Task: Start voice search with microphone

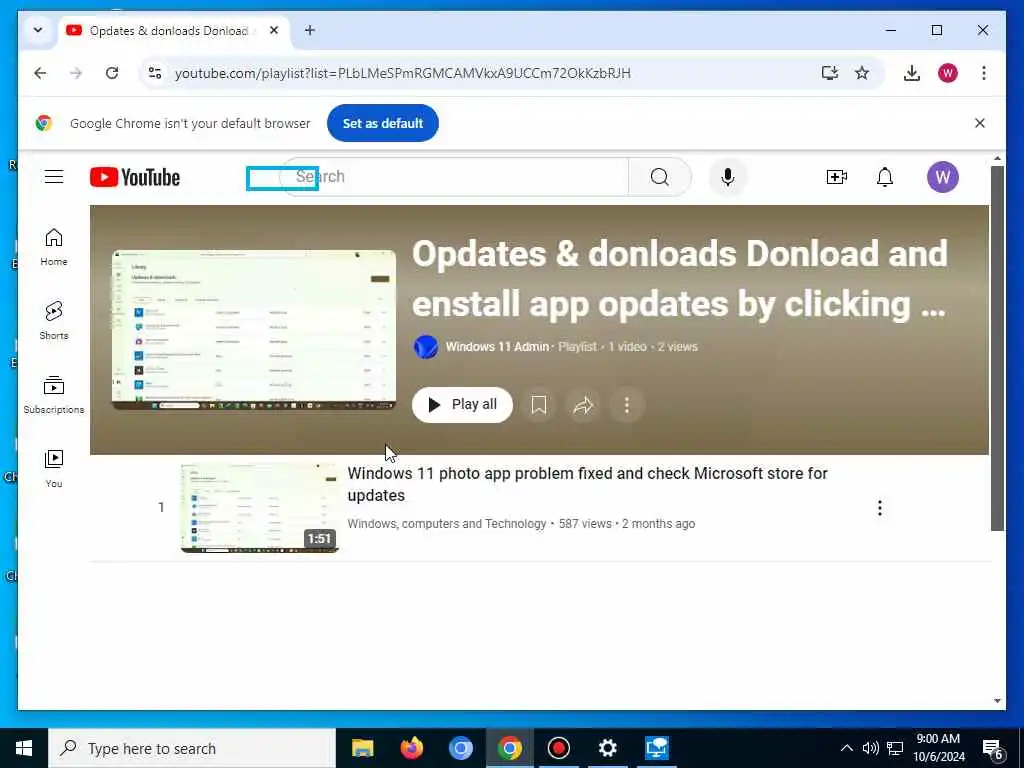Action: coord(728,177)
